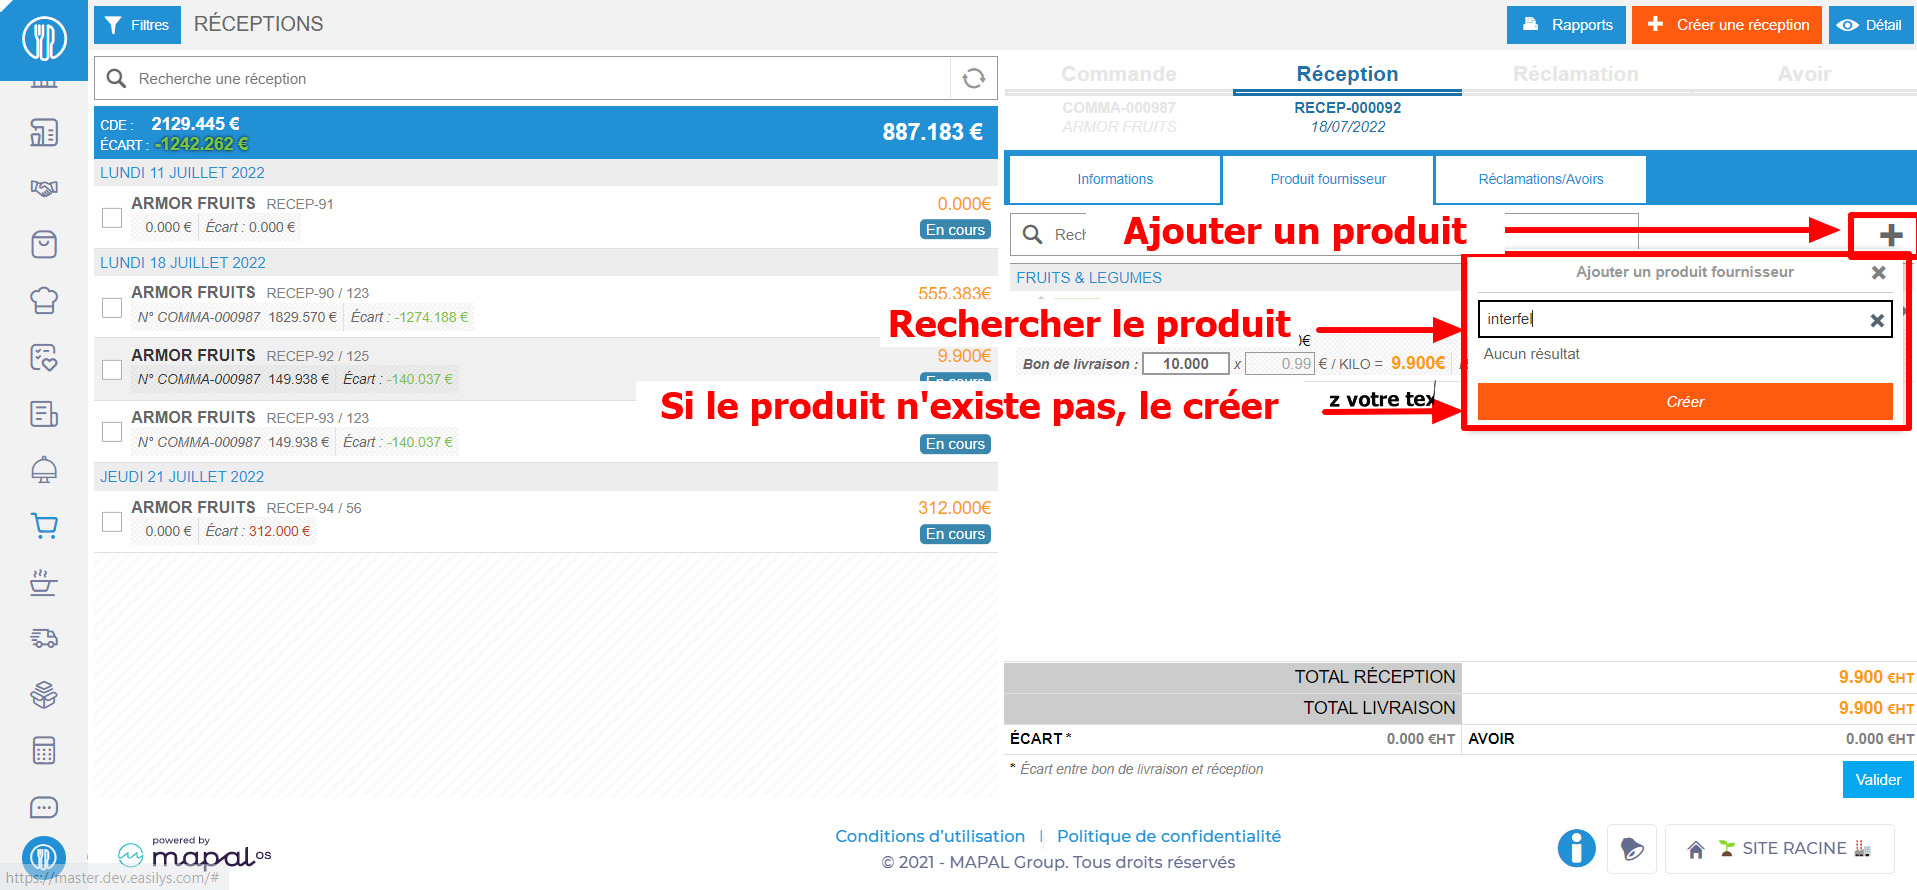Click the Valider button
Image resolution: width=1917 pixels, height=890 pixels.
click(x=1878, y=780)
